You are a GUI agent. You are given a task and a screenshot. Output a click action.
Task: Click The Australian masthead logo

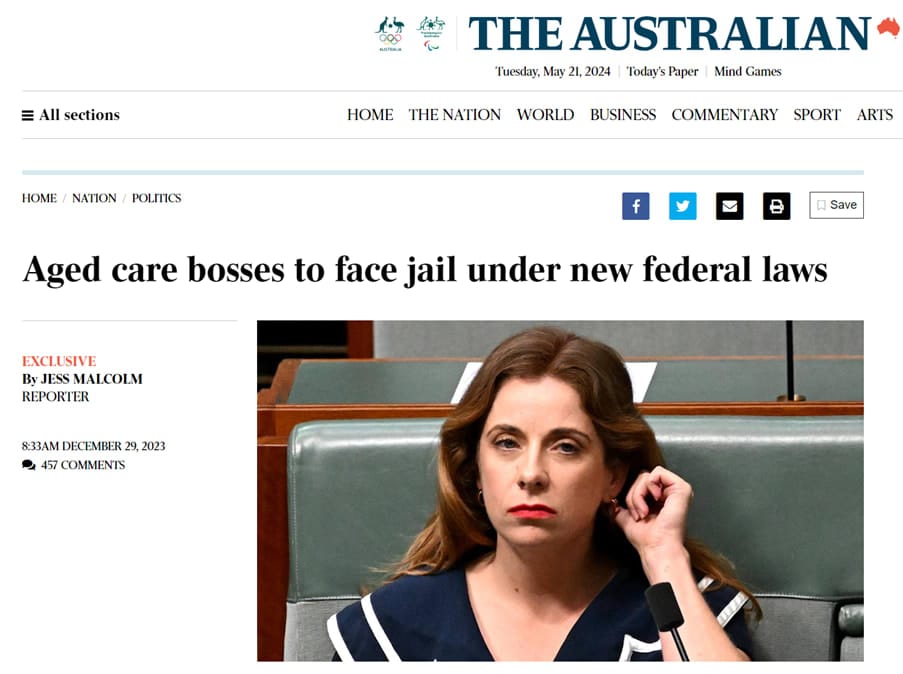pos(669,33)
